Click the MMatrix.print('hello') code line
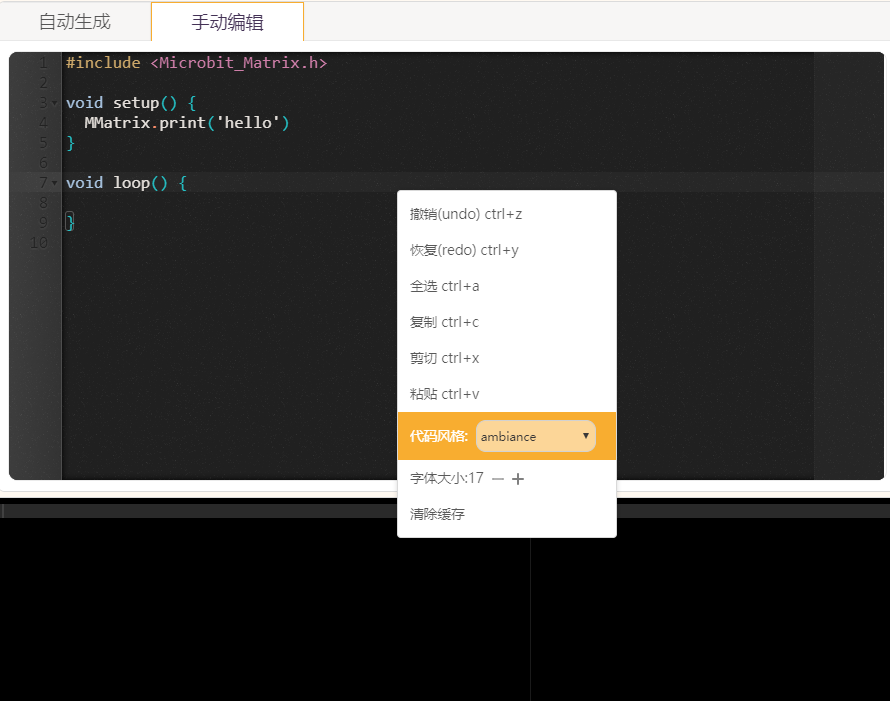This screenshot has width=890, height=701. coord(187,123)
